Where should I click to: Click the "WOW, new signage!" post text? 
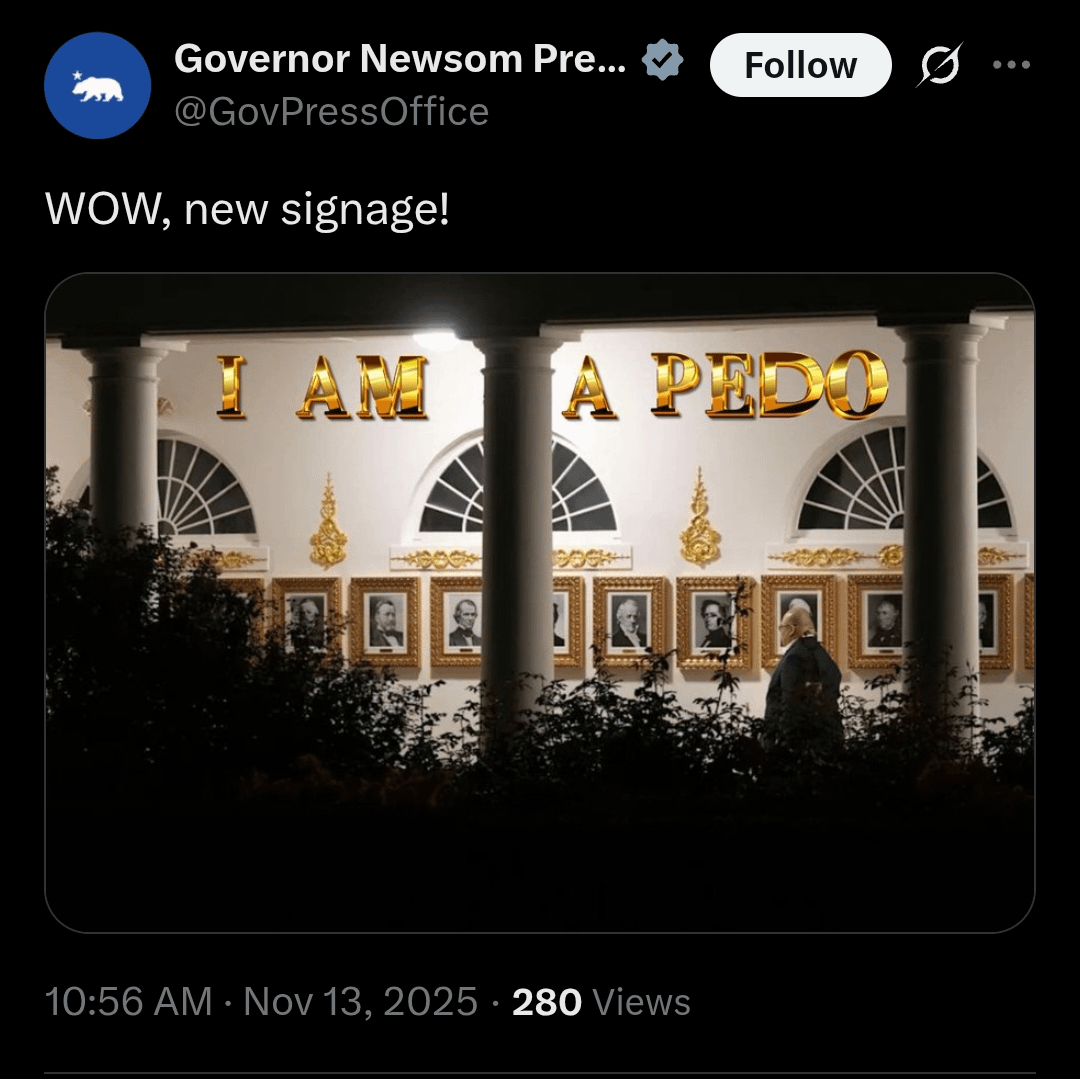coord(247,209)
